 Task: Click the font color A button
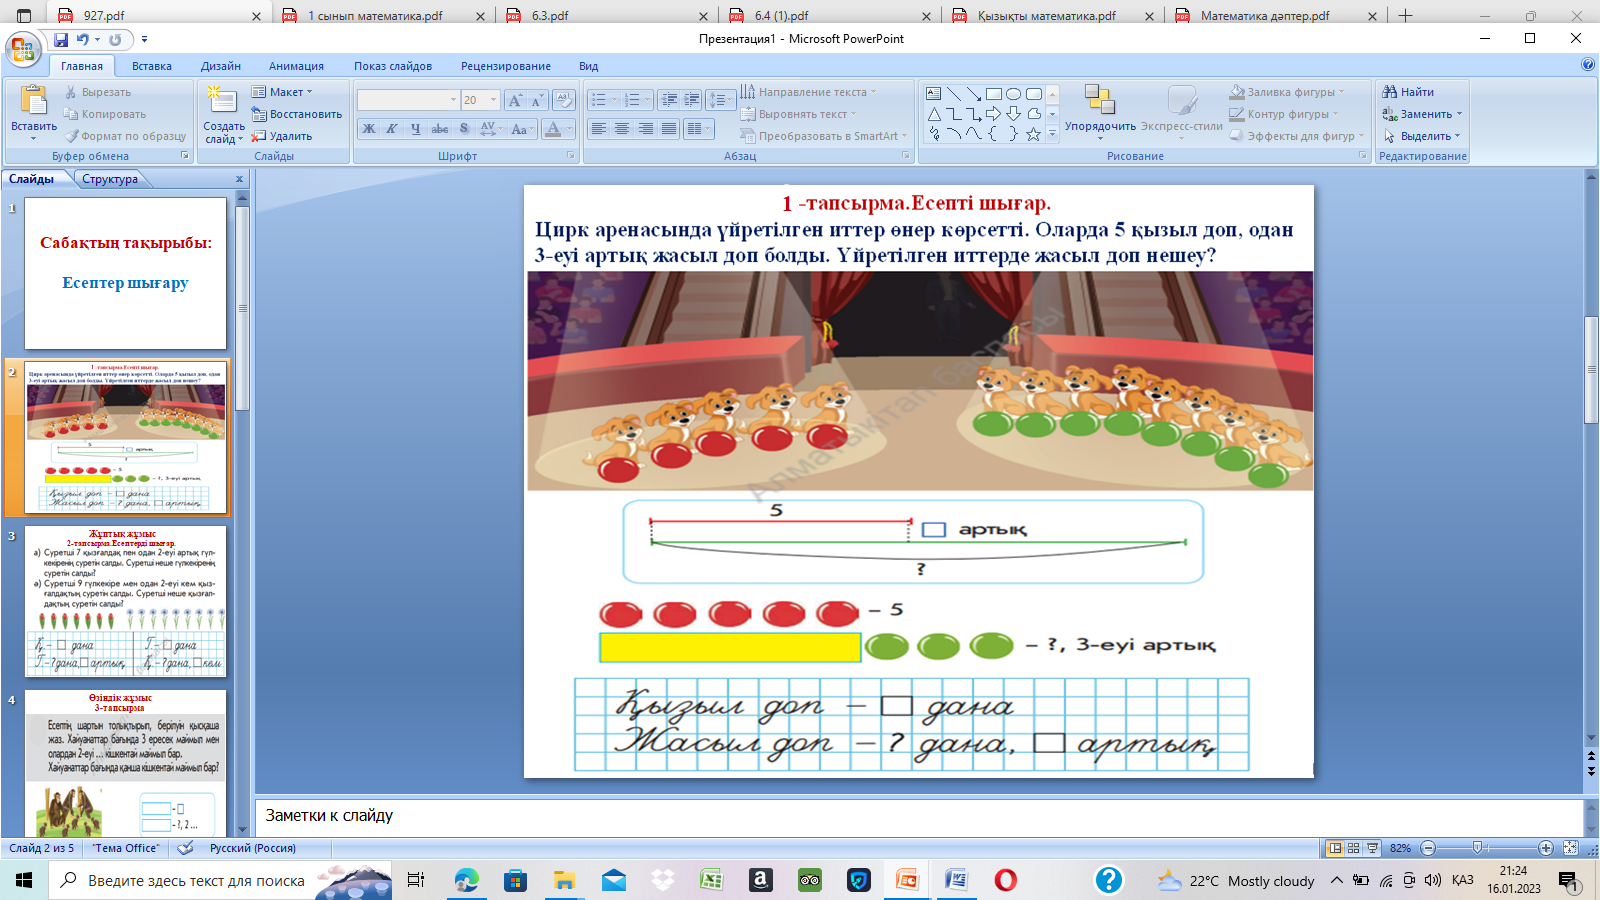[553, 129]
